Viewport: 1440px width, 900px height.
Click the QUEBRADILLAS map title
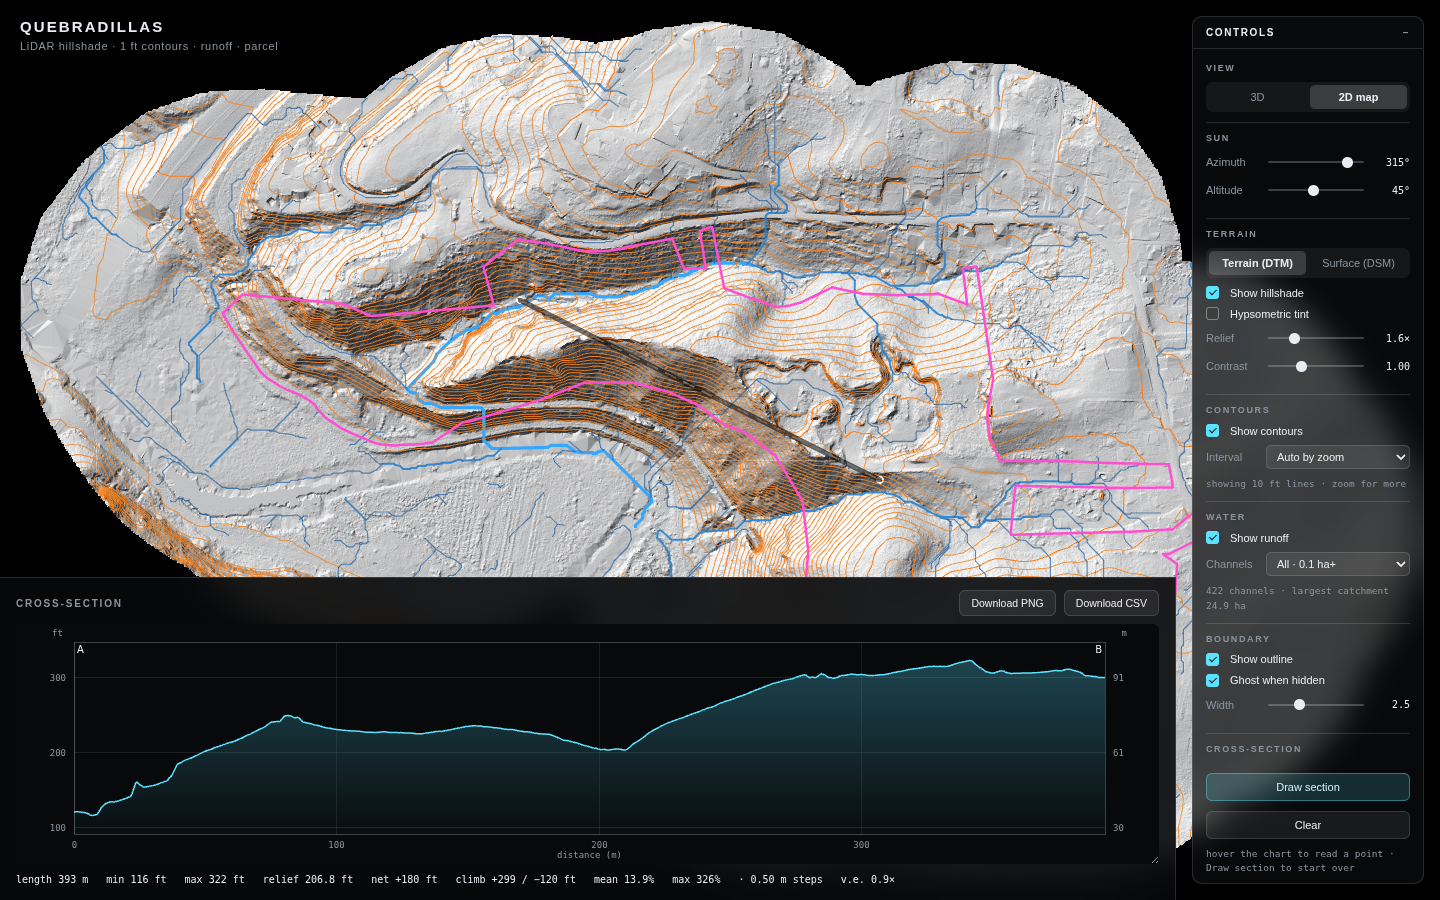[92, 27]
